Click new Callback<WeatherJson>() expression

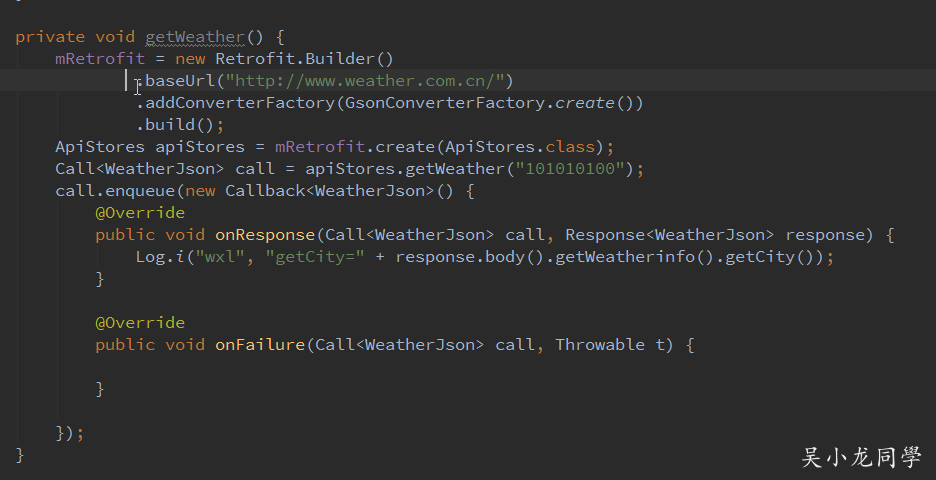pyautogui.click(x=319, y=191)
